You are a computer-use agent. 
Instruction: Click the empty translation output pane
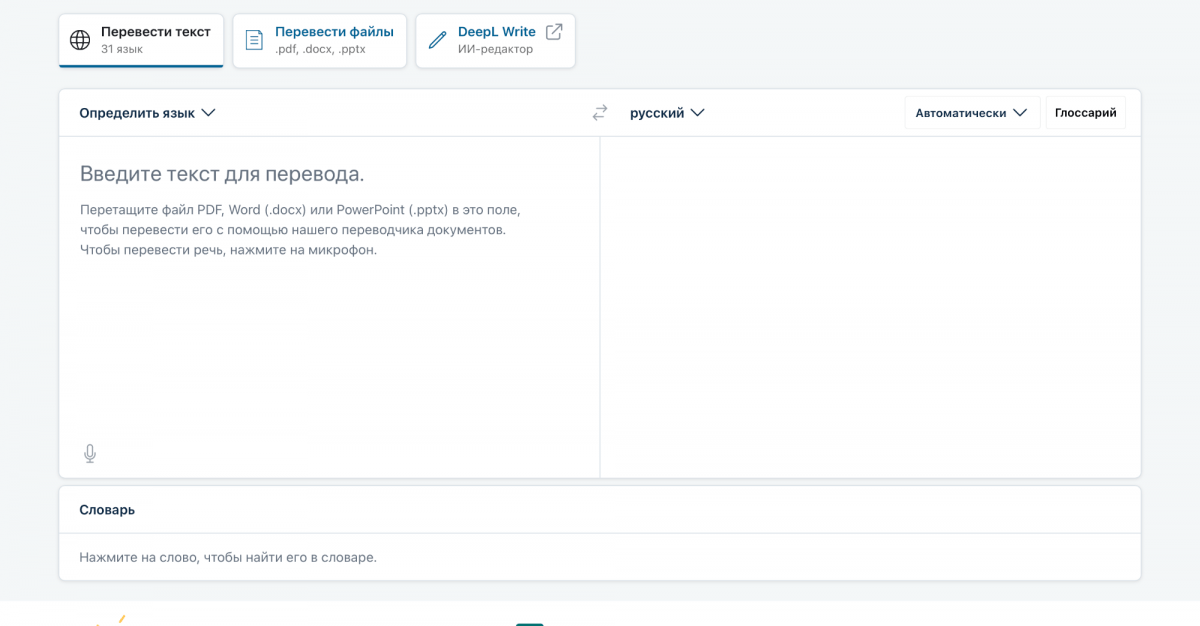pyautogui.click(x=870, y=300)
